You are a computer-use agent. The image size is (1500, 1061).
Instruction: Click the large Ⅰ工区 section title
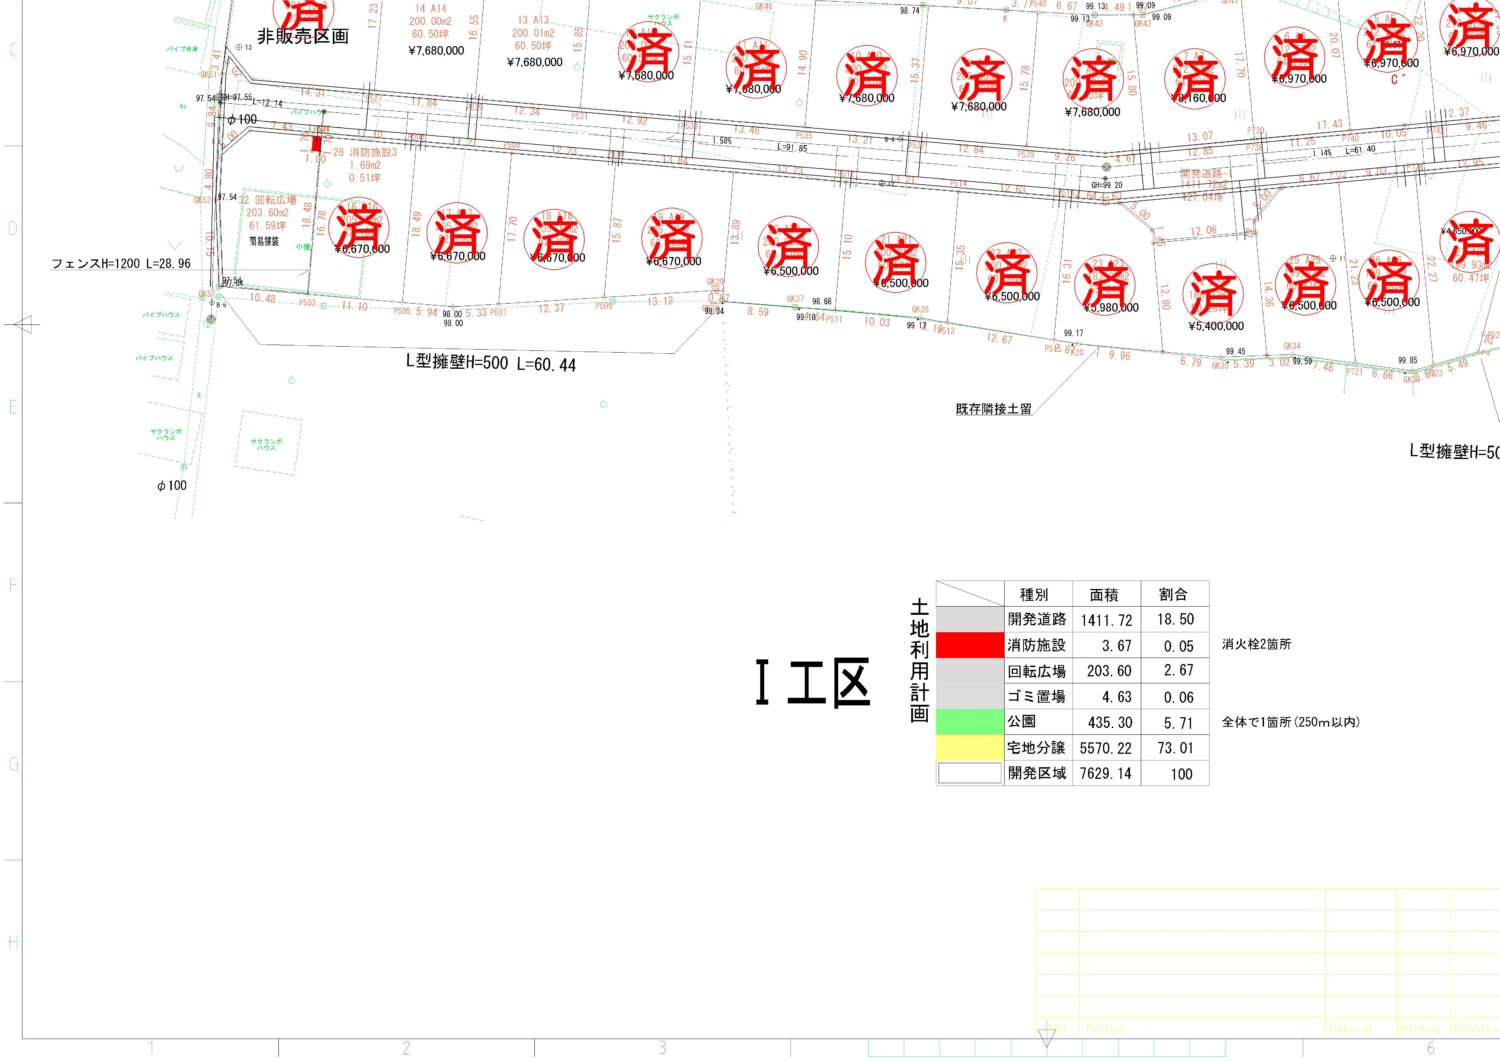pos(813,684)
